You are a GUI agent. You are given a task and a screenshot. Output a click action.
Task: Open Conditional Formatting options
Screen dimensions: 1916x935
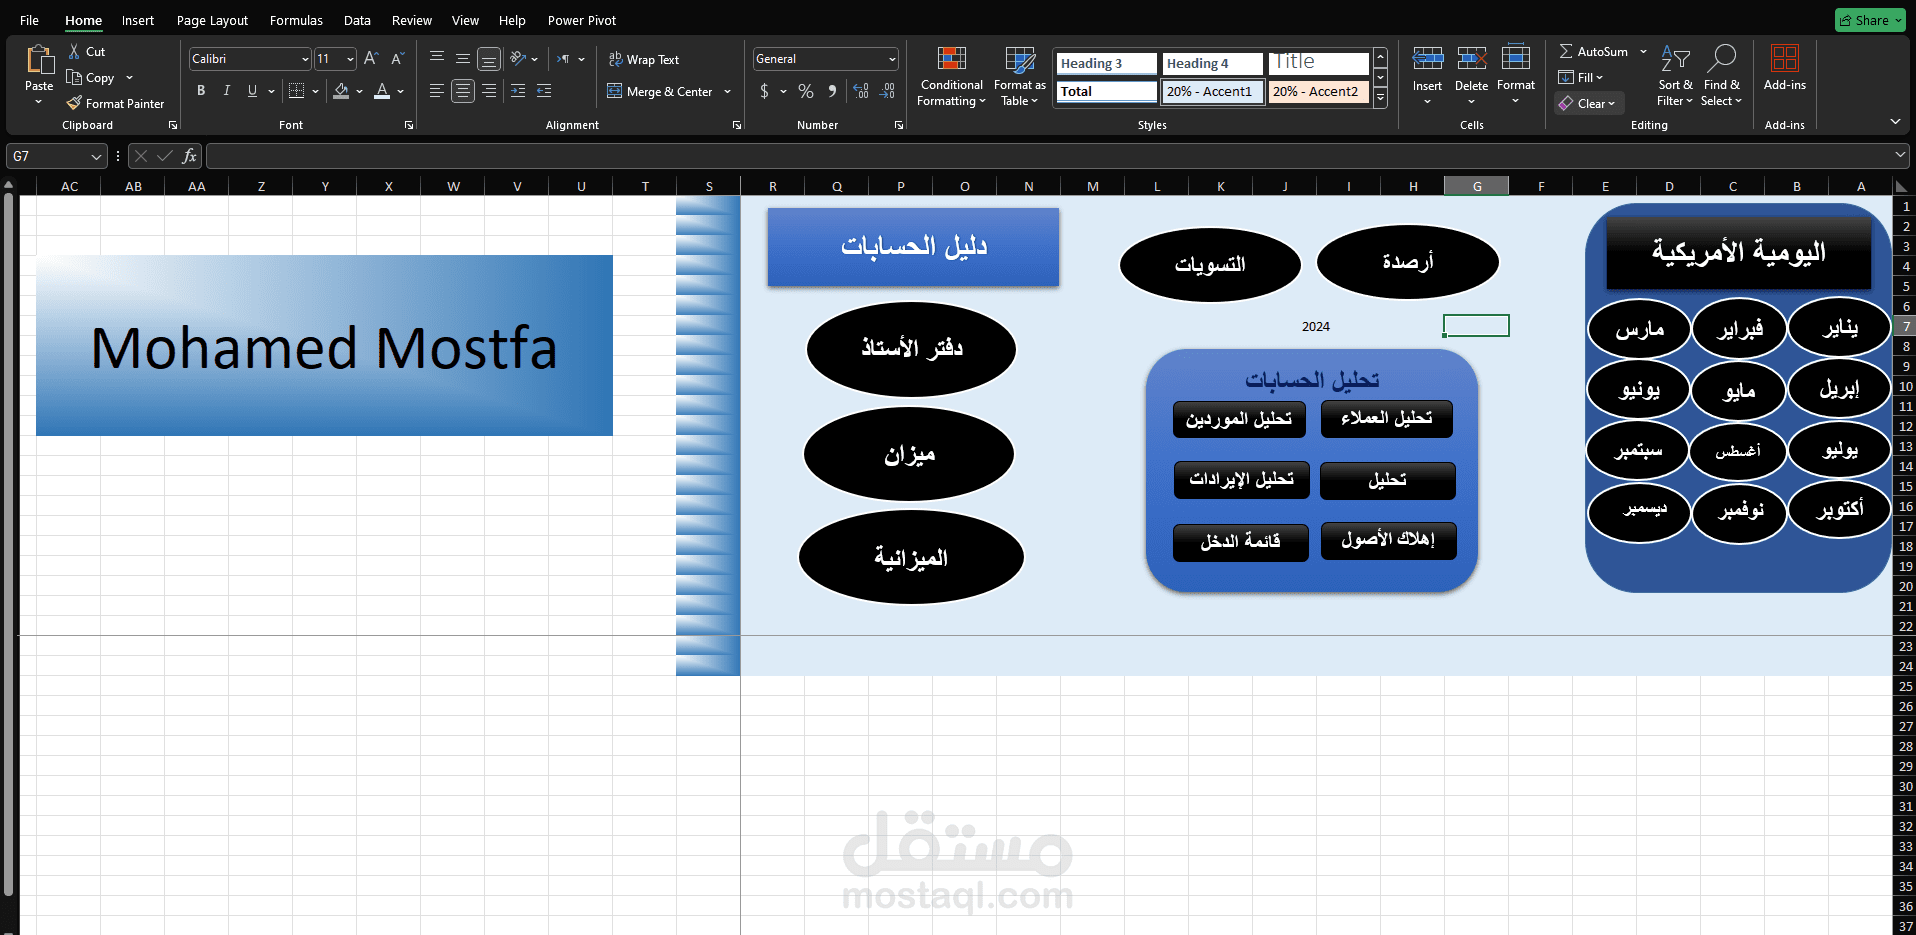click(x=950, y=77)
